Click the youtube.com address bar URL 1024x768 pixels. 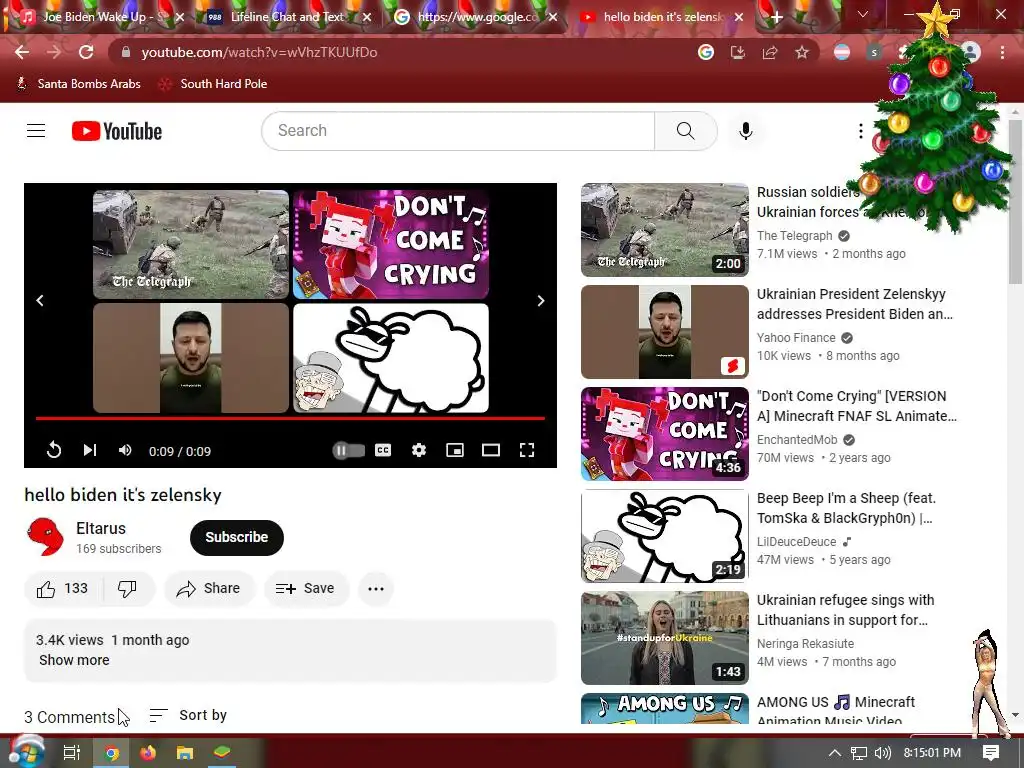tap(259, 52)
